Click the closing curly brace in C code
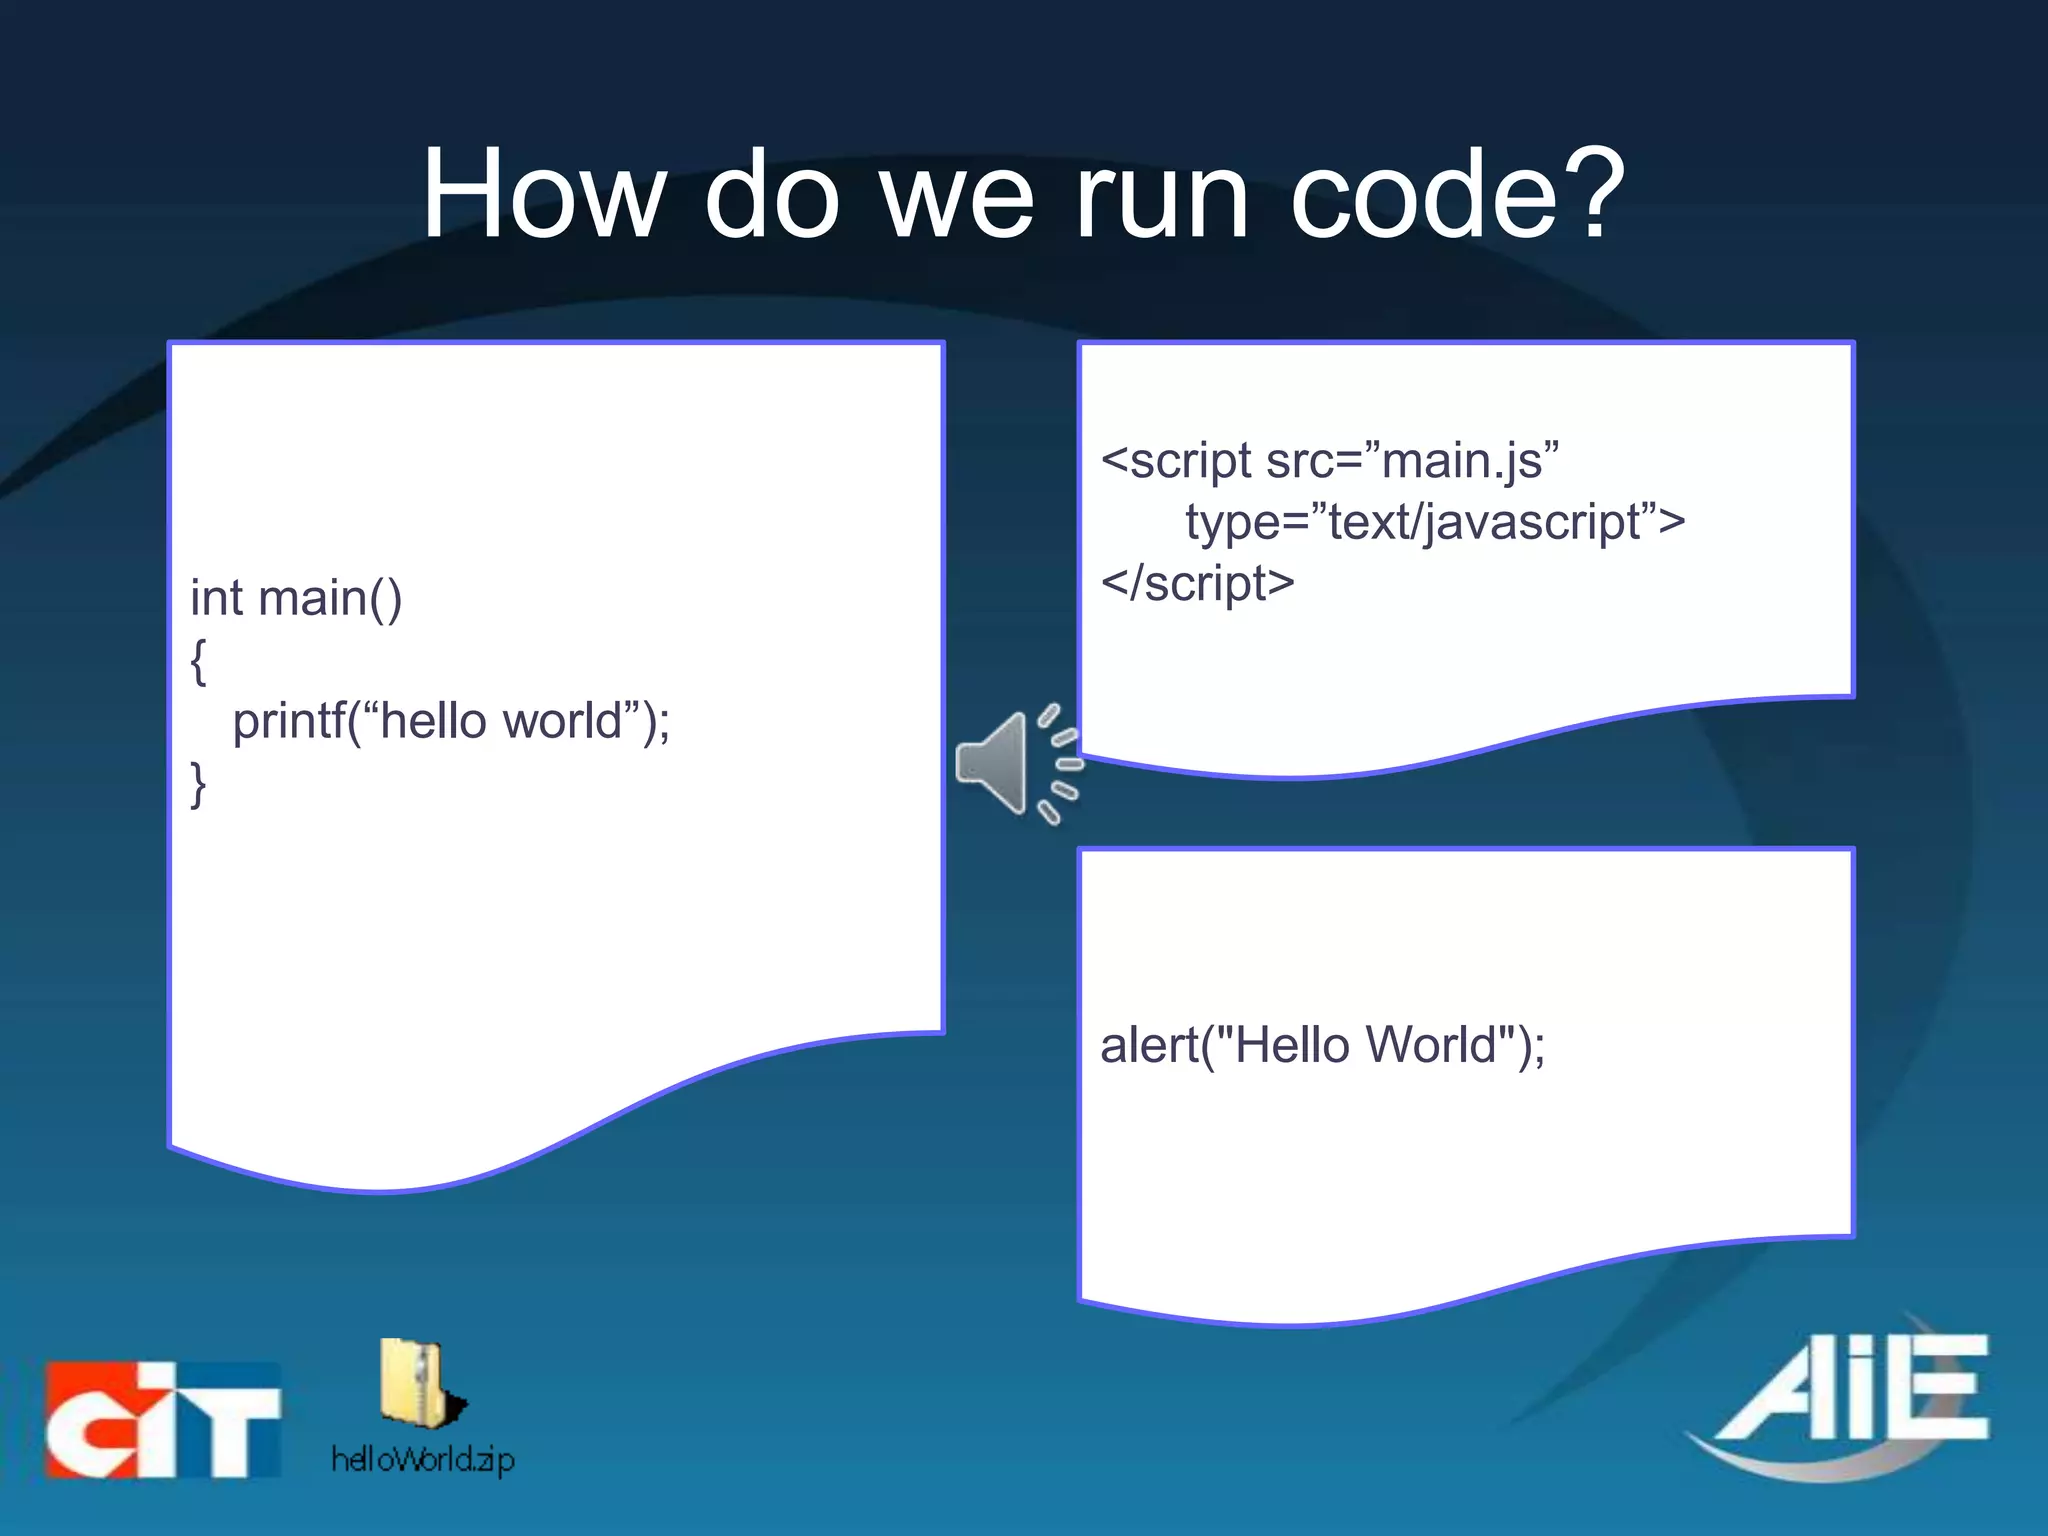The height and width of the screenshot is (1536, 2048). pos(199,783)
